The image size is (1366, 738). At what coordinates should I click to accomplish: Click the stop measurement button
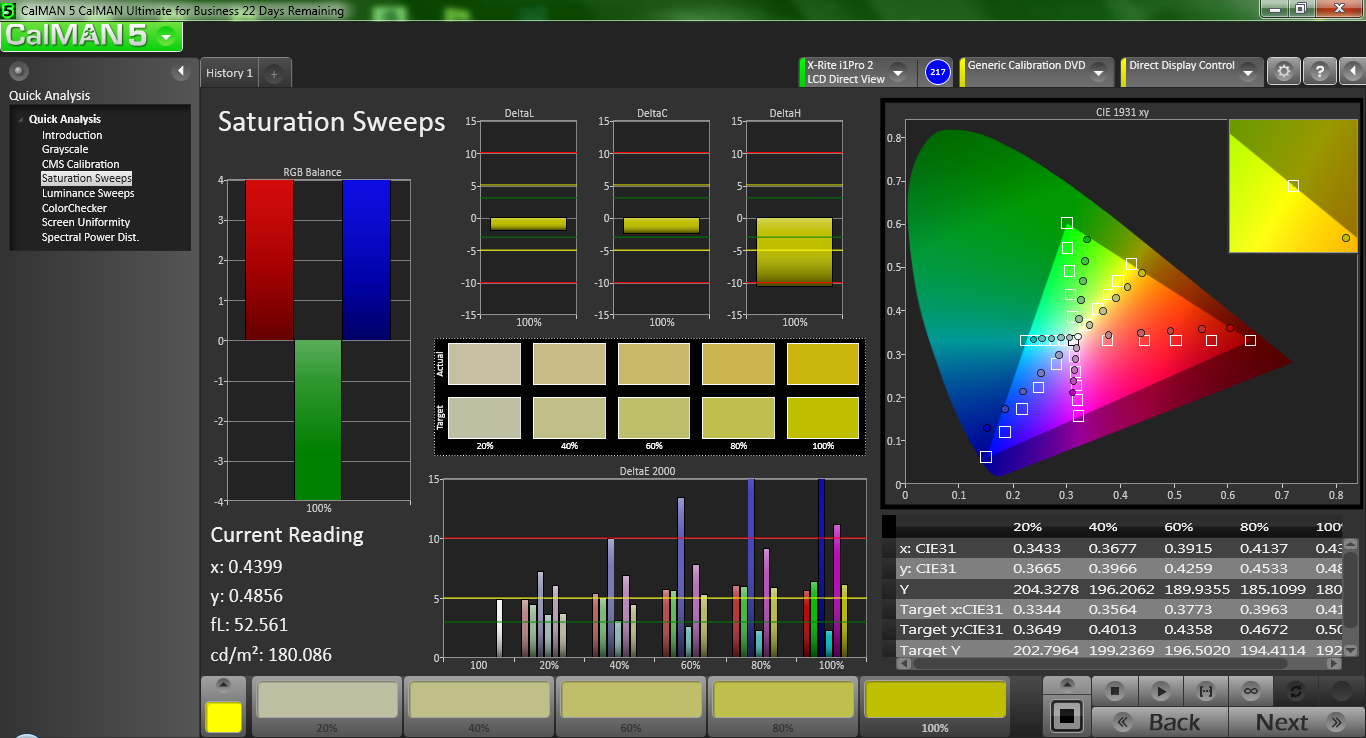1115,691
